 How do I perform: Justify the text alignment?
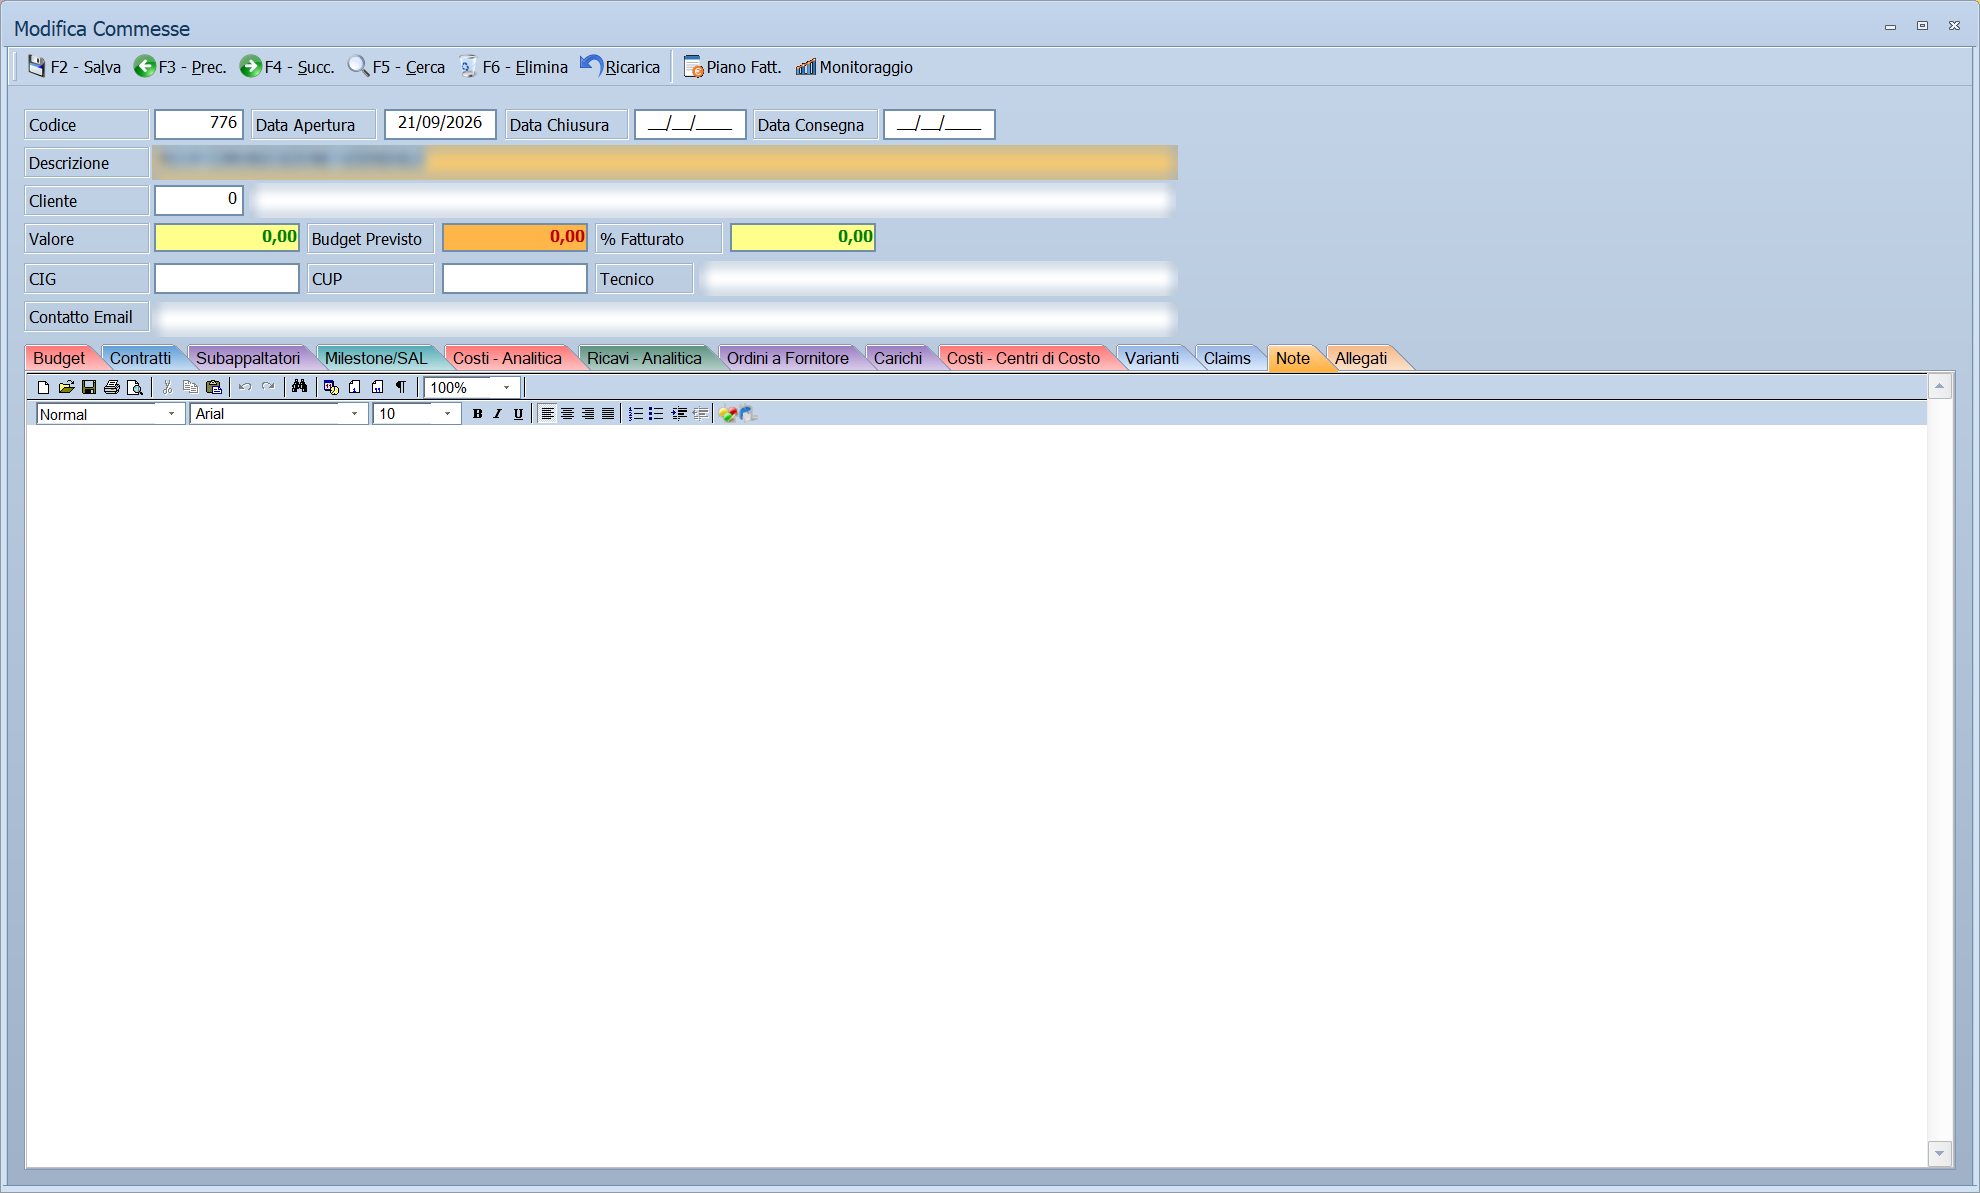coord(608,414)
